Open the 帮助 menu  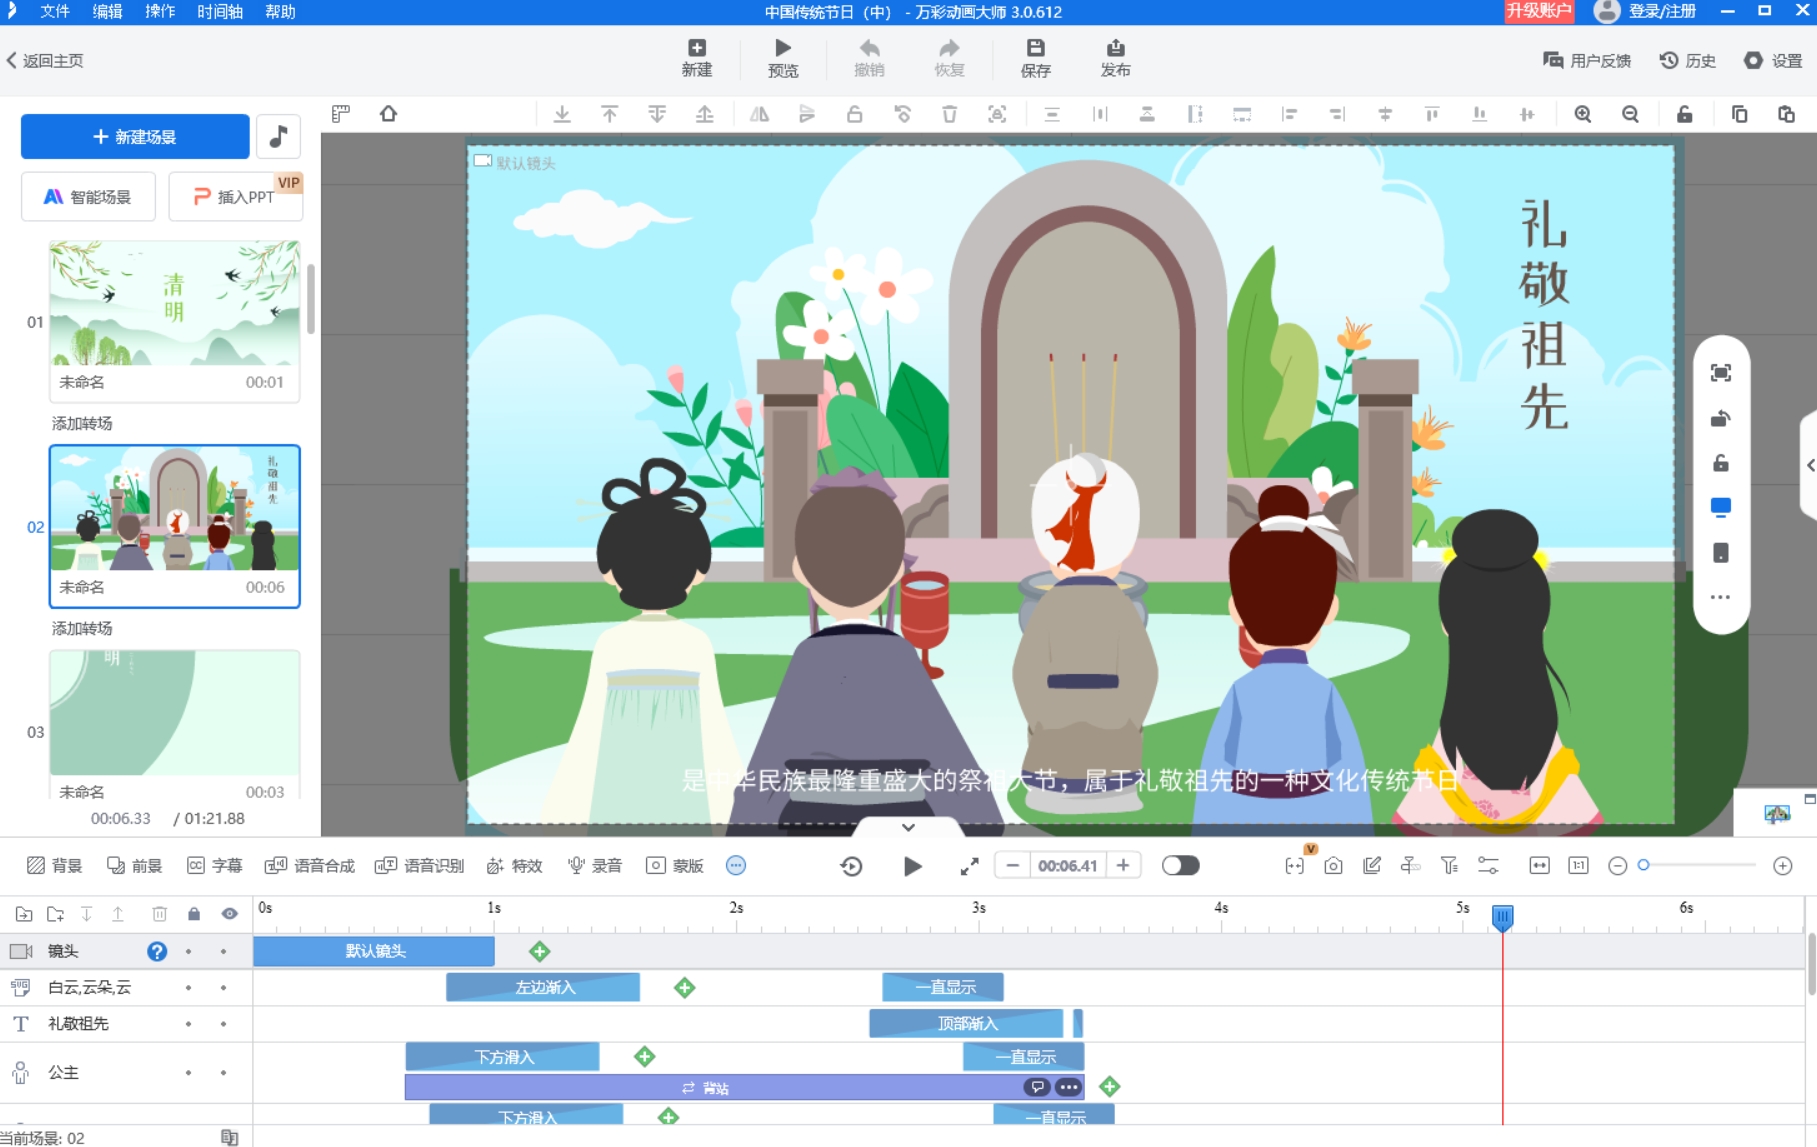coord(280,11)
